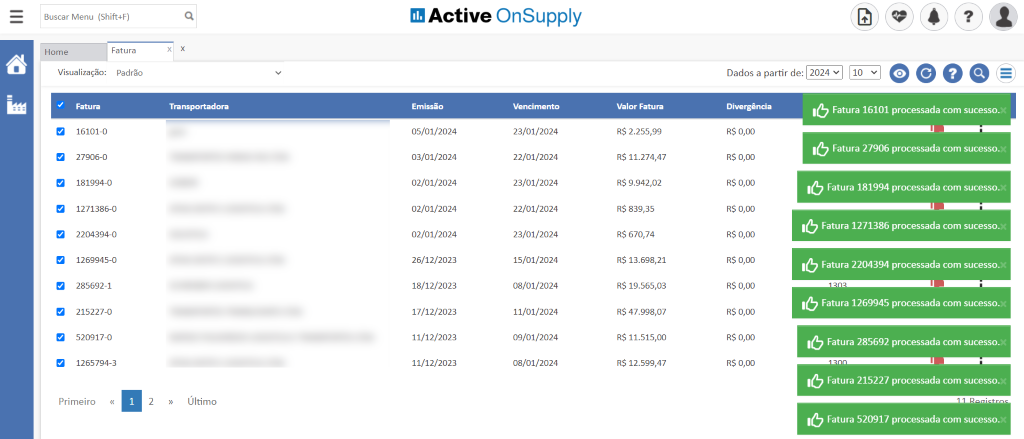This screenshot has height=439, width=1024.
Task: Click the value R$ 47.998,07
Action: click(x=641, y=312)
